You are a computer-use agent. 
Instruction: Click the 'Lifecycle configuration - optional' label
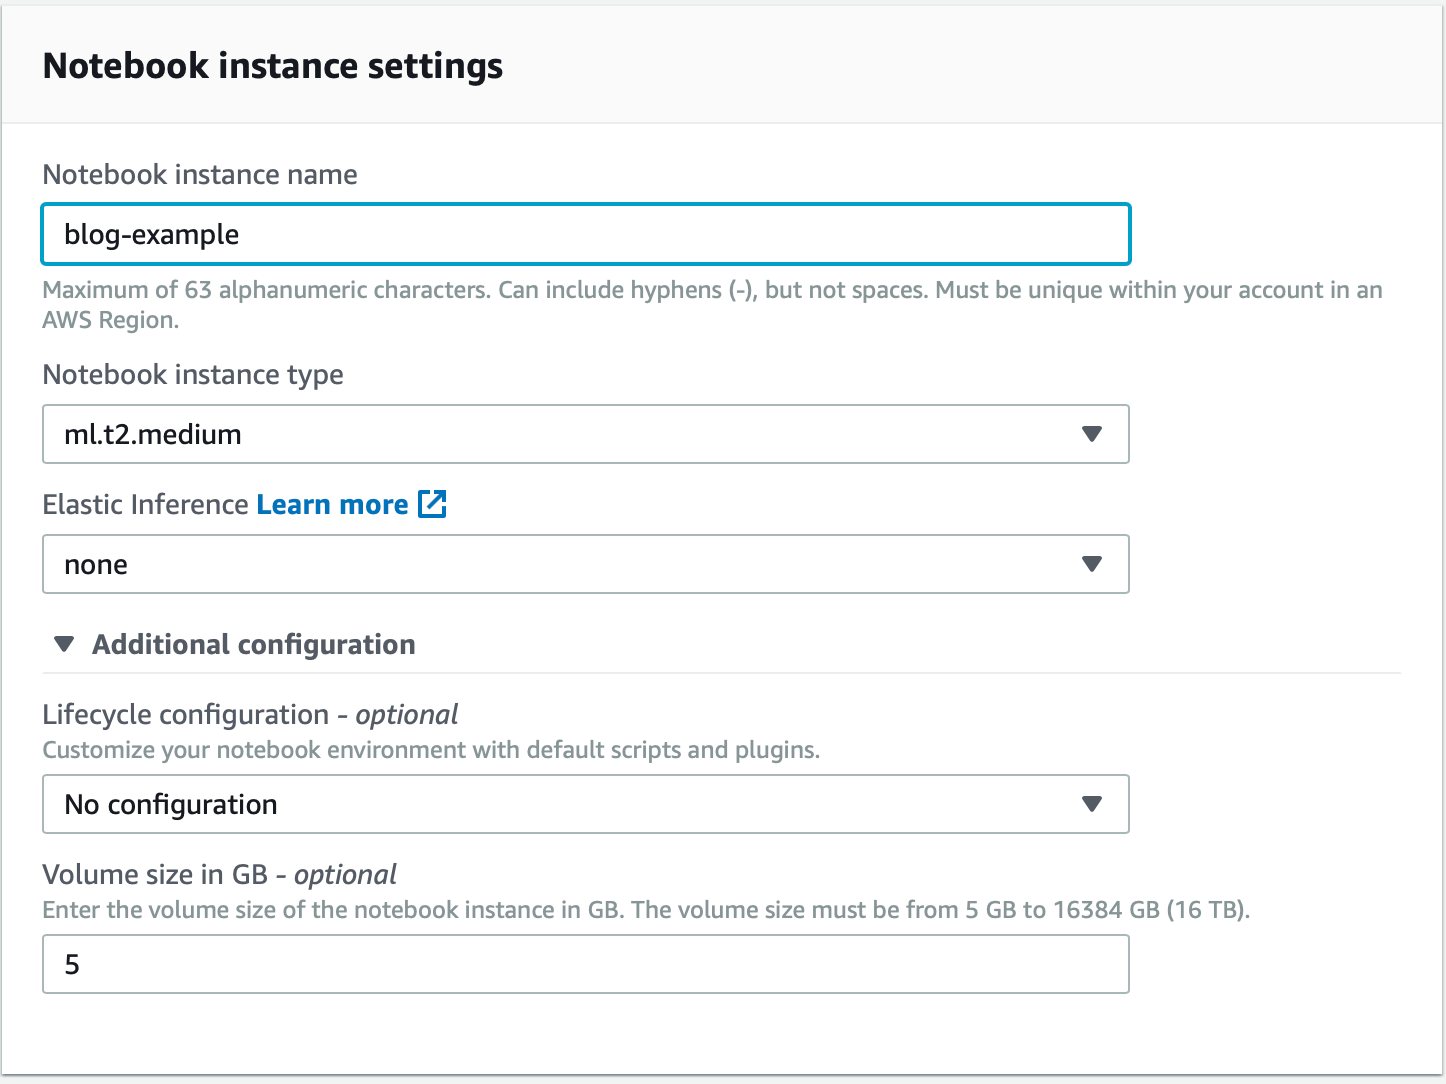pos(250,715)
